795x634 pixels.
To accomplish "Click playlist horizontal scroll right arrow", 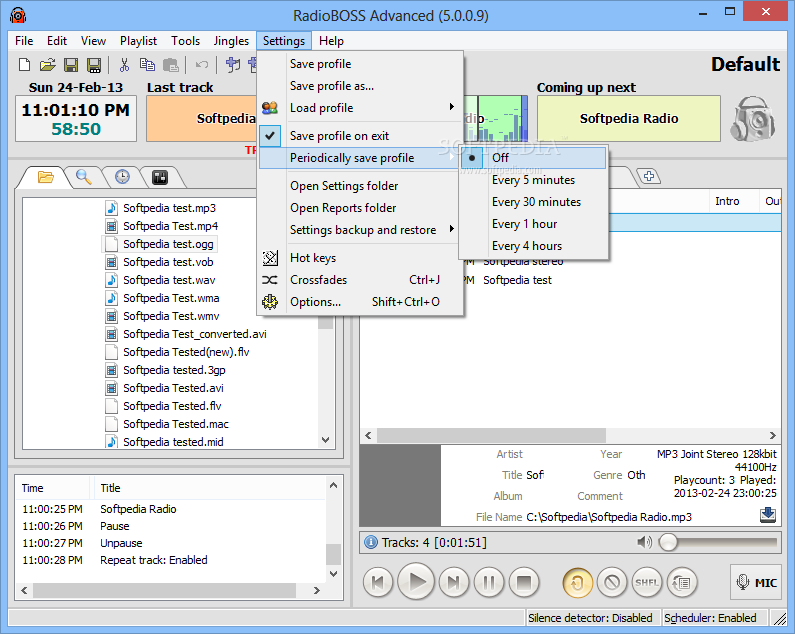I will pyautogui.click(x=772, y=435).
